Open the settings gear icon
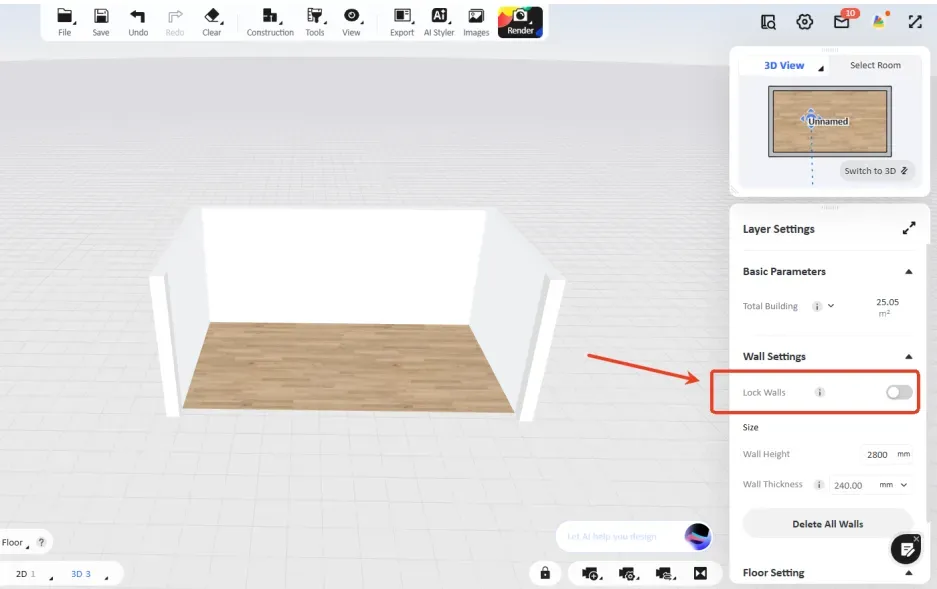Image resolution: width=937 pixels, height=589 pixels. pyautogui.click(x=804, y=22)
